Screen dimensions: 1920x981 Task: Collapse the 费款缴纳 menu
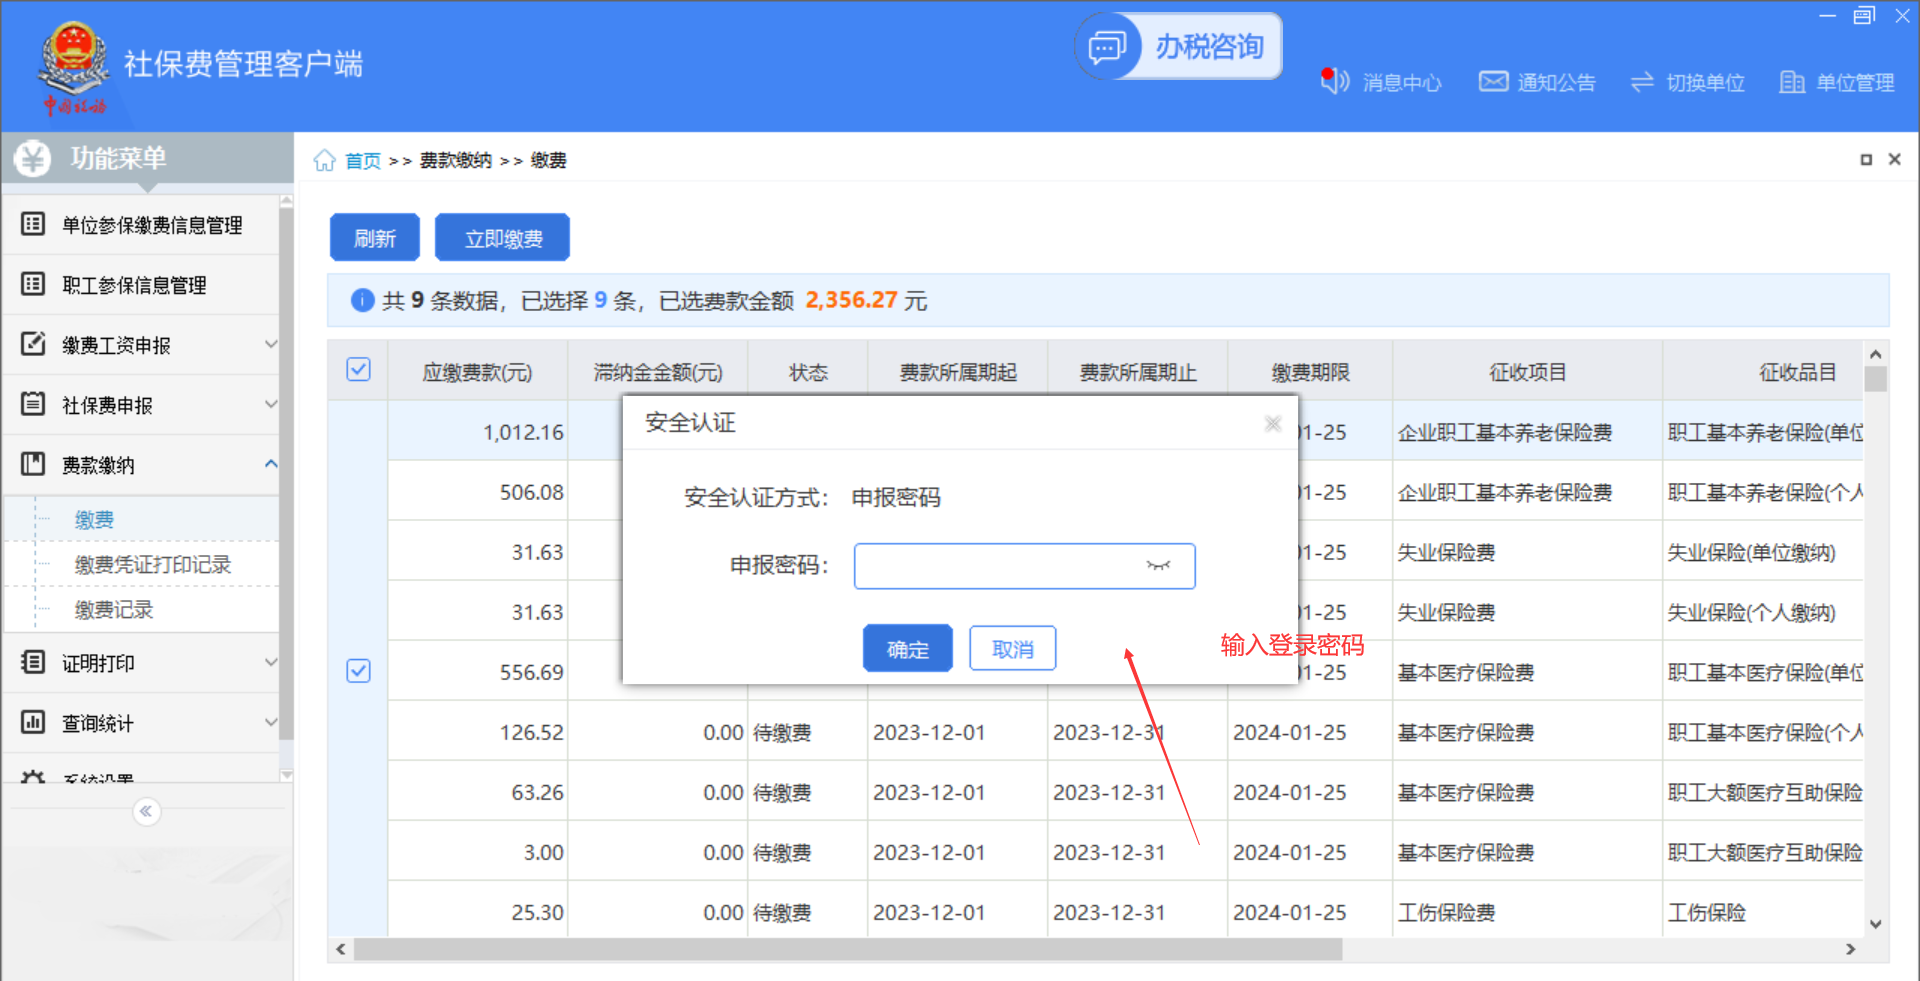271,464
